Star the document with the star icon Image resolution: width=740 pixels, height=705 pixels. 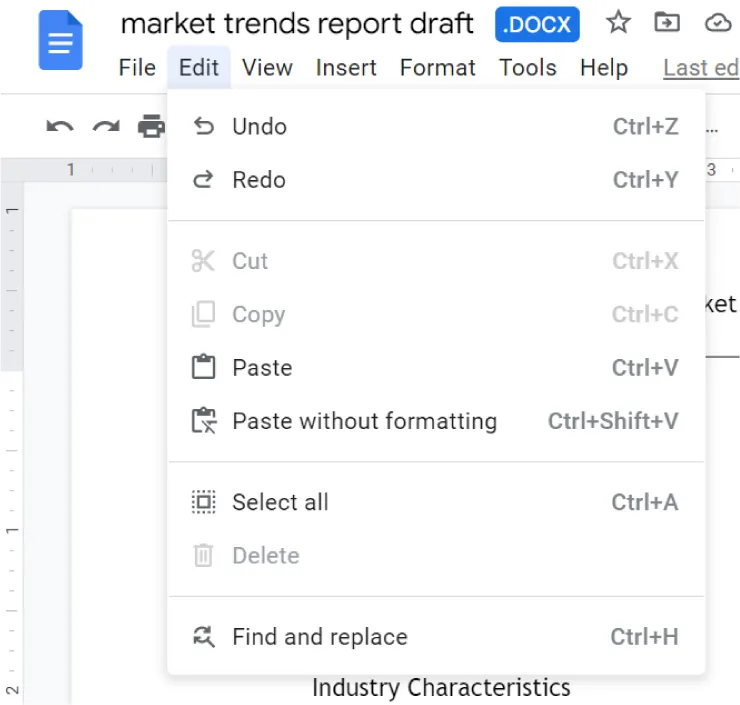pos(619,23)
